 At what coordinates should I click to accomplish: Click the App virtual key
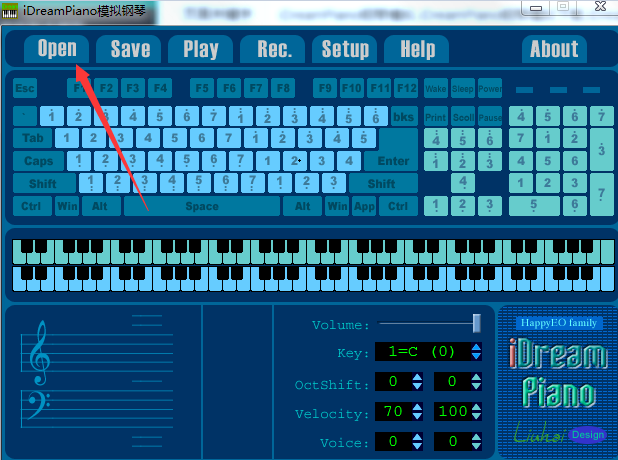(364, 206)
